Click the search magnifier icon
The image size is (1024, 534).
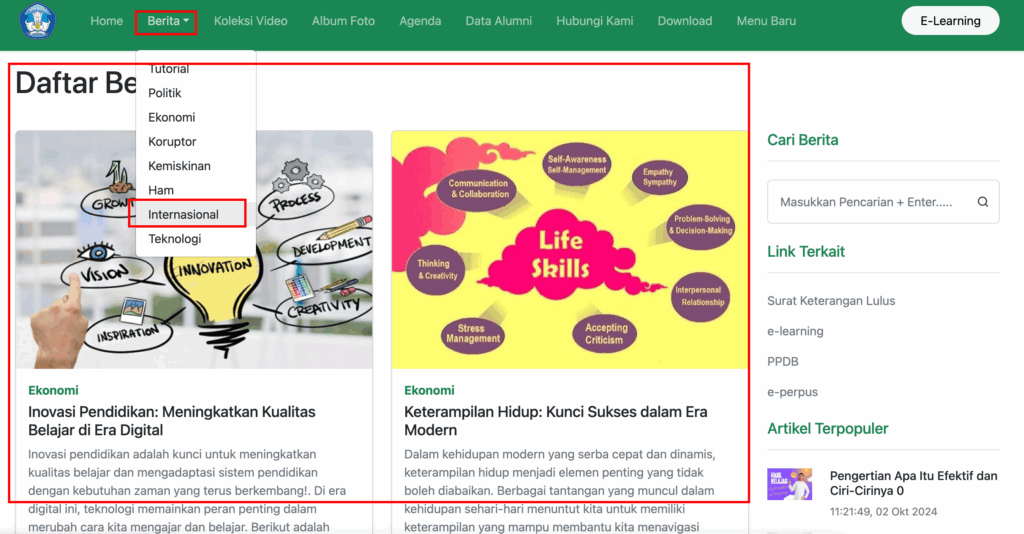982,202
